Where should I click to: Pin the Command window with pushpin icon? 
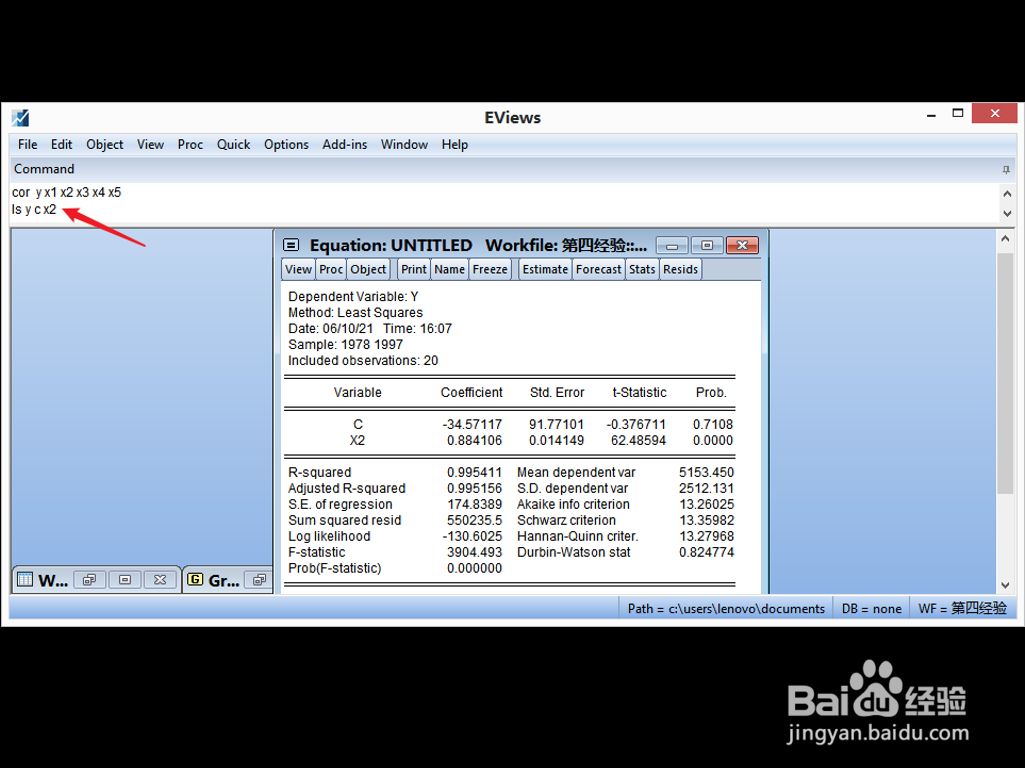click(1006, 170)
